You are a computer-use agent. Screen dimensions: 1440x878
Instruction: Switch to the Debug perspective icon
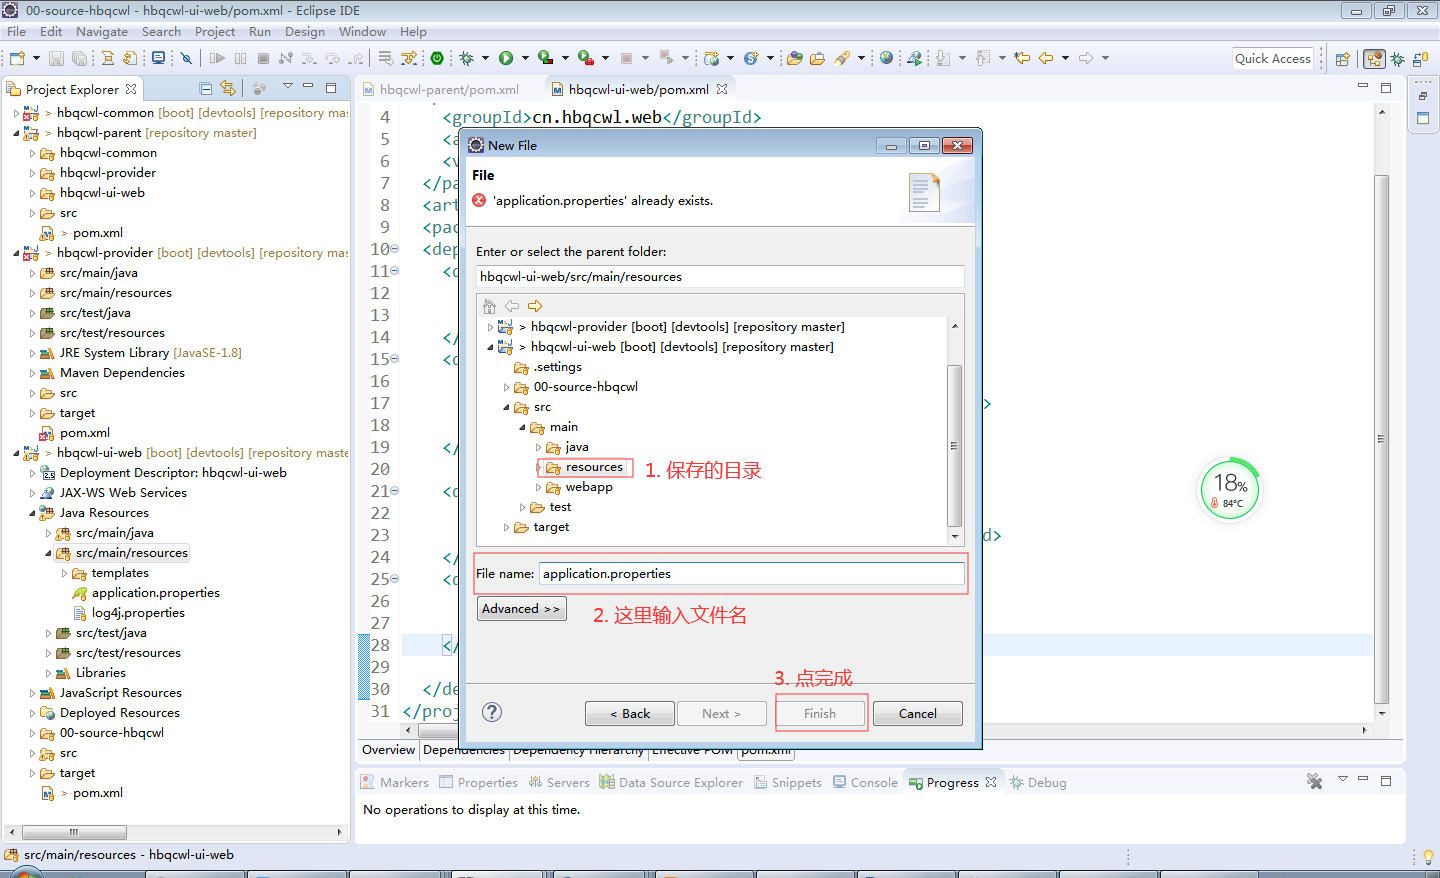click(x=1397, y=59)
